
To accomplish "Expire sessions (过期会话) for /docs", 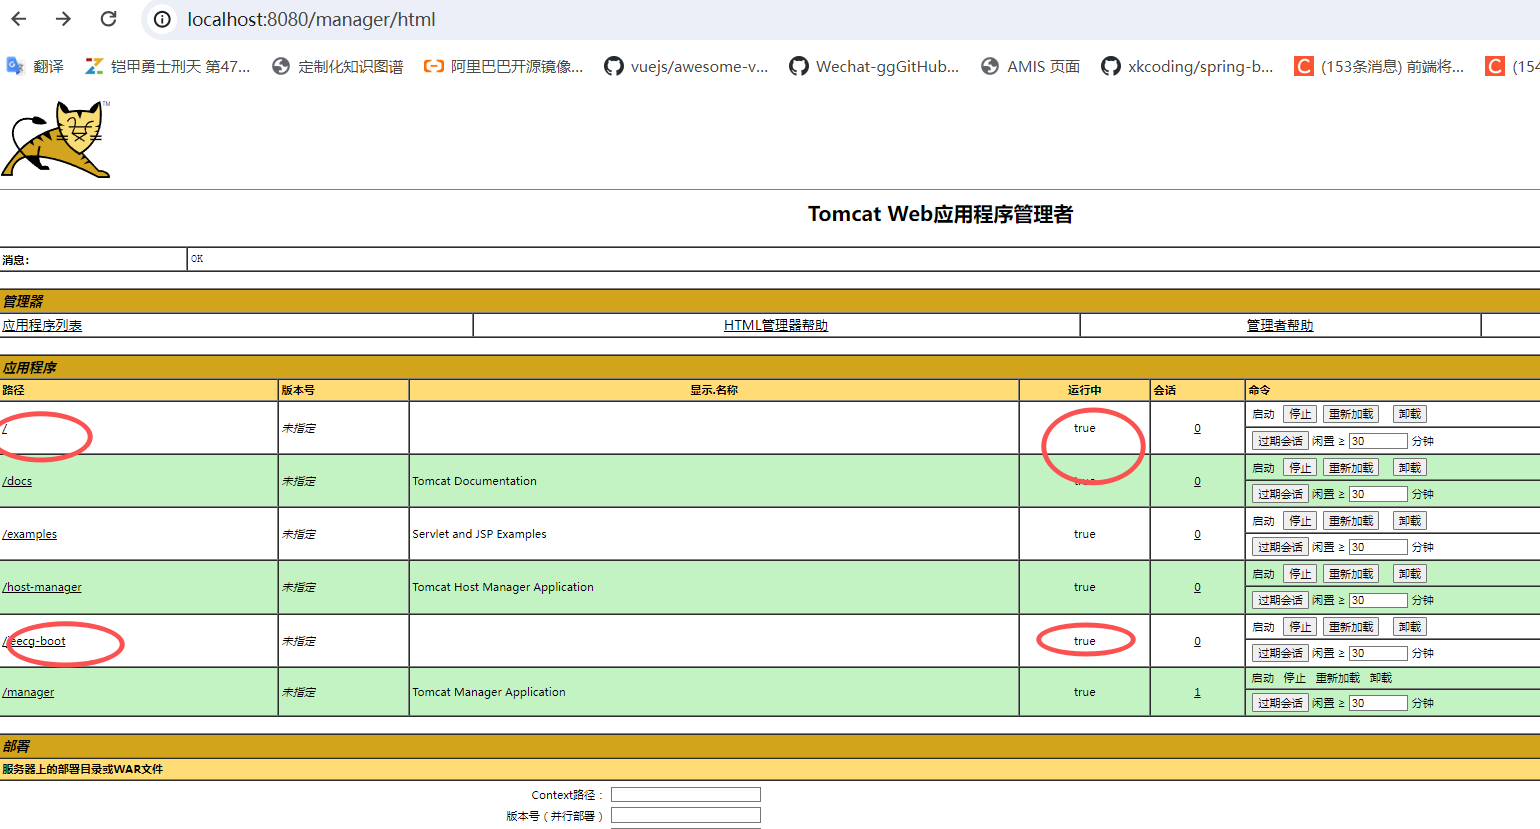I will pos(1280,494).
